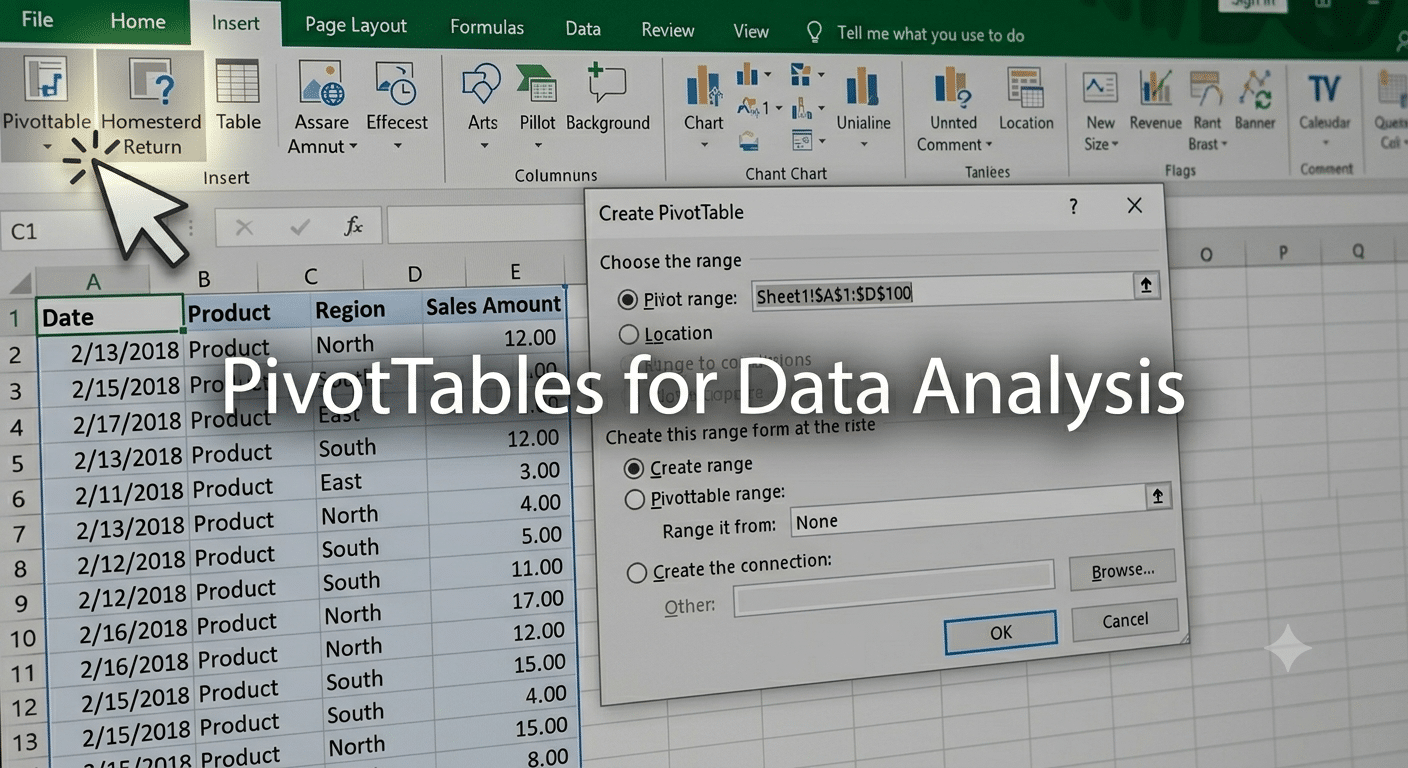Select the Sales Amount header cell
Viewport: 1408px width, 768px height.
click(x=492, y=306)
